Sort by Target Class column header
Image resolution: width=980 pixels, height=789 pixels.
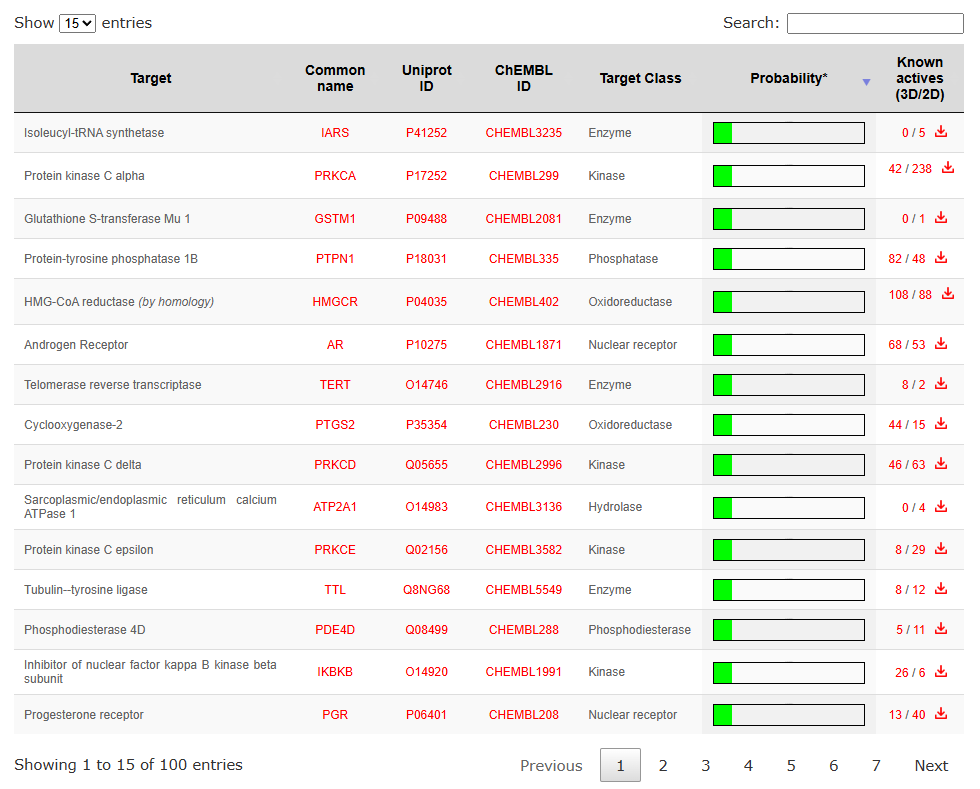pos(640,78)
